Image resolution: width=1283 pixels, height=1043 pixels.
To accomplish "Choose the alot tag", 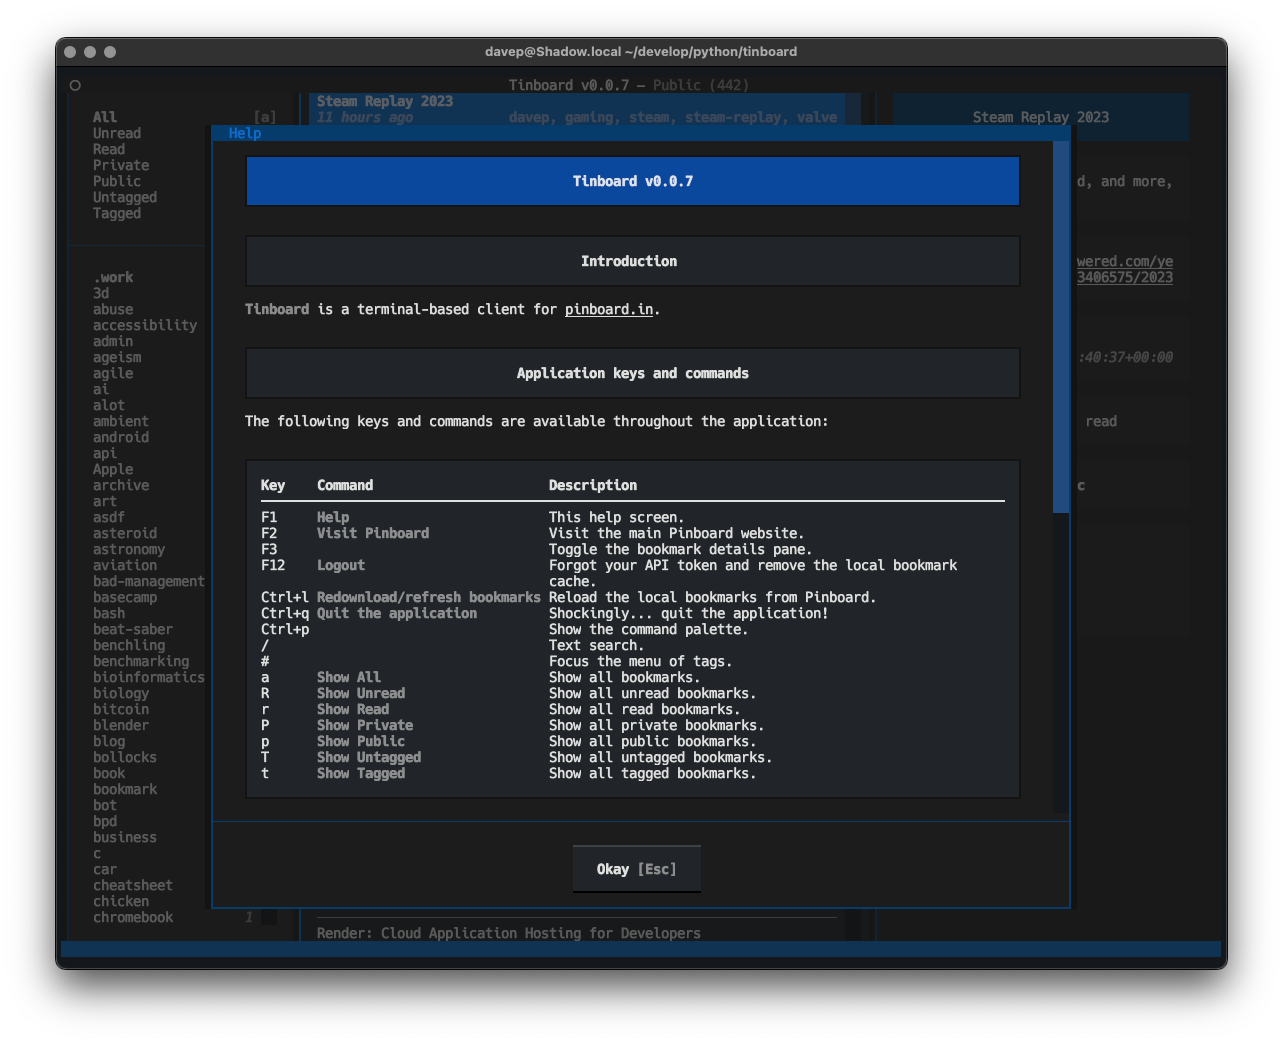I will [x=109, y=405].
